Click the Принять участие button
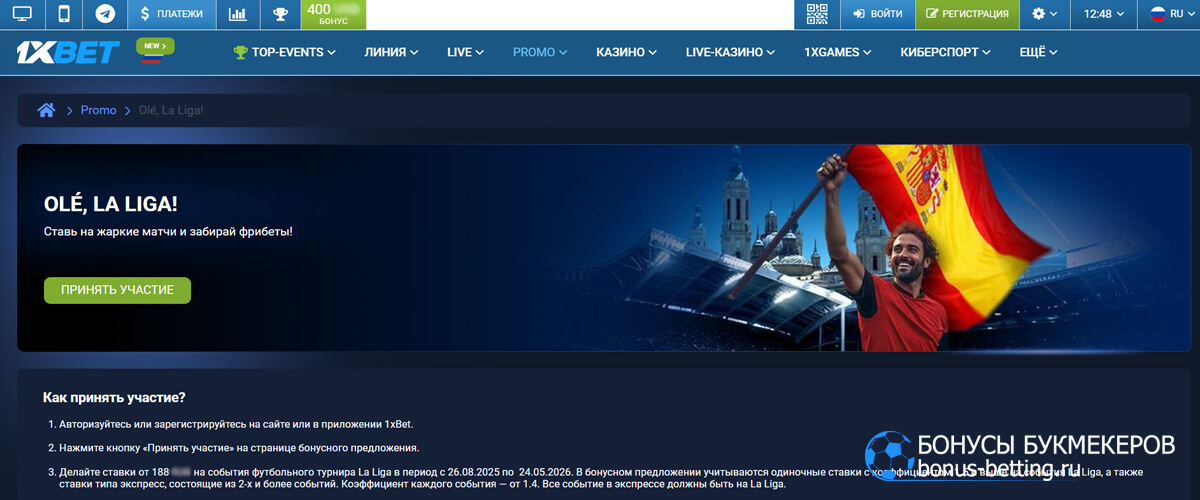Image resolution: width=1200 pixels, height=500 pixels. click(x=117, y=290)
